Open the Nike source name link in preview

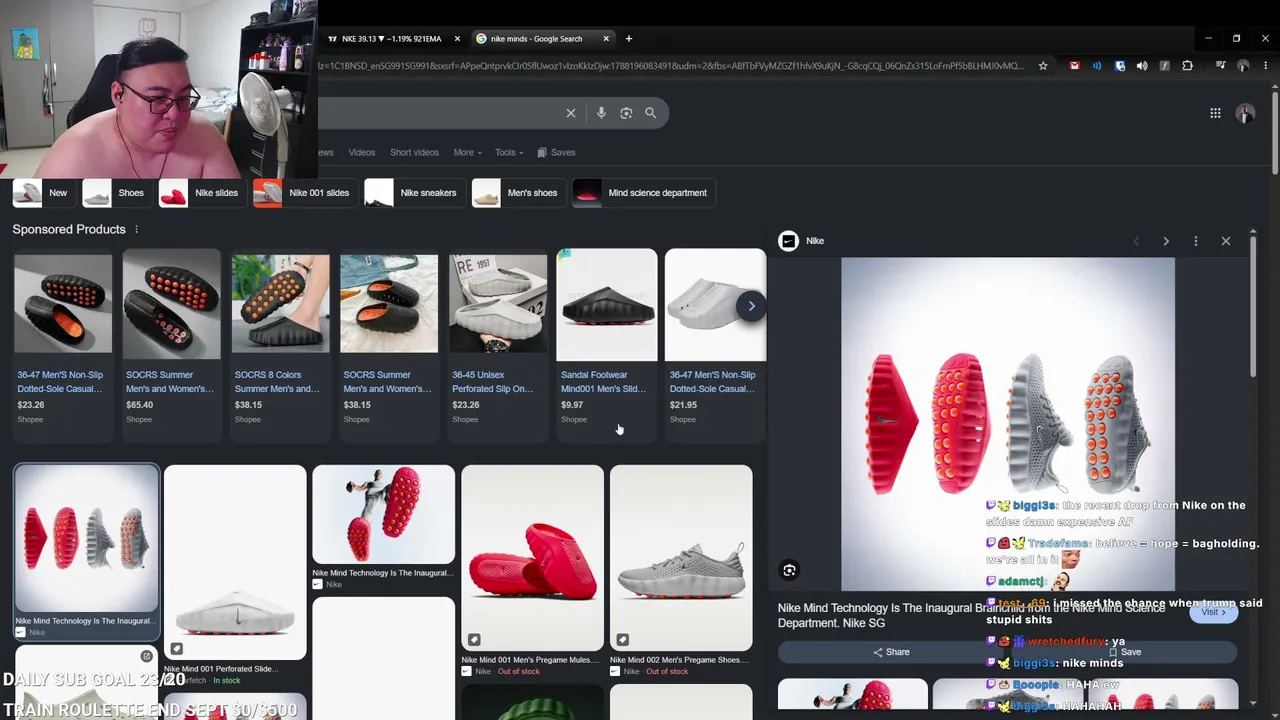[815, 241]
